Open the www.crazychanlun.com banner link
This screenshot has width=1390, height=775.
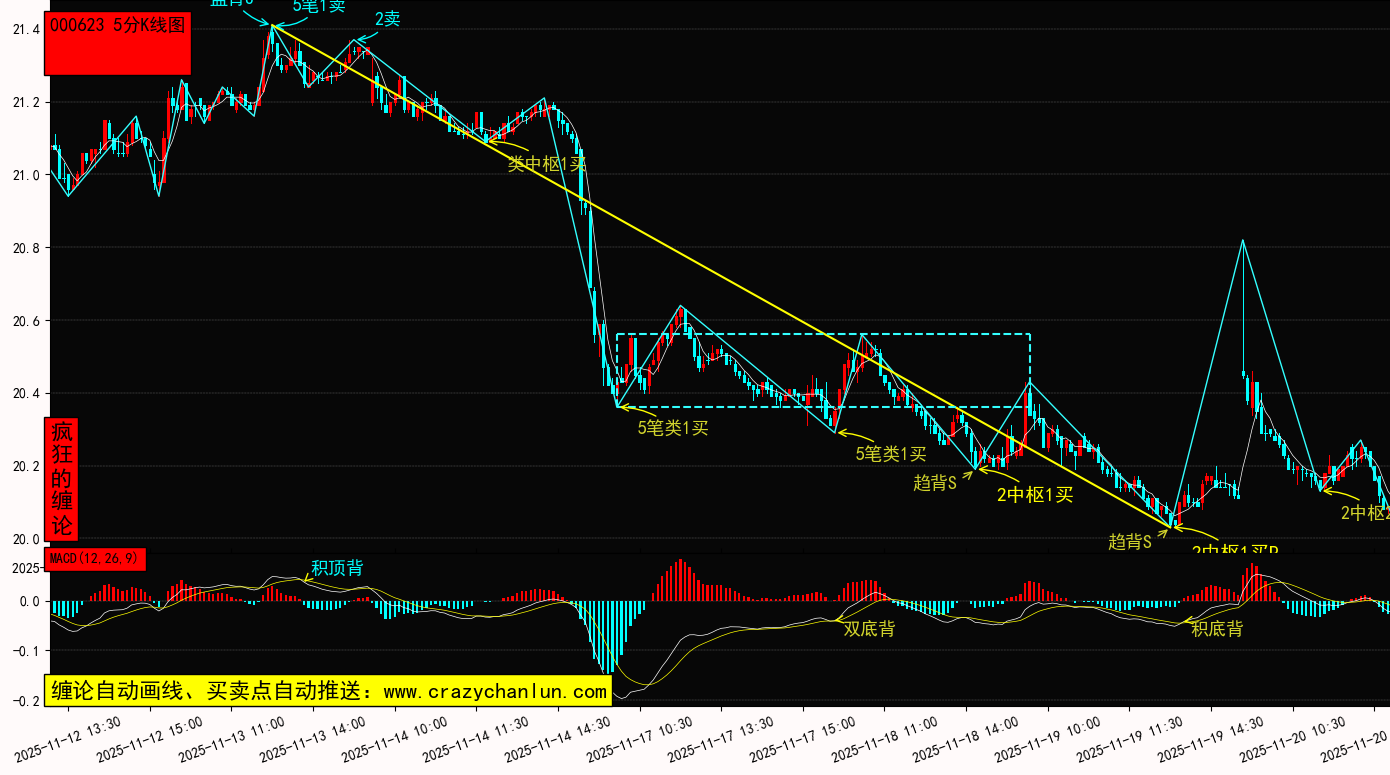(327, 691)
